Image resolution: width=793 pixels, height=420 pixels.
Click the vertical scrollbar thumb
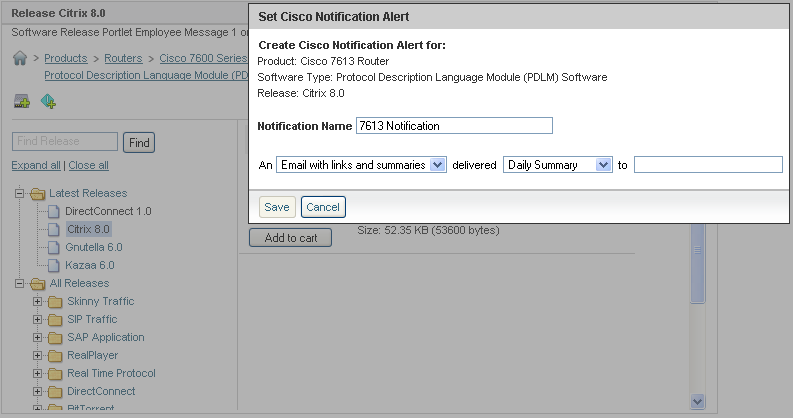[x=697, y=263]
